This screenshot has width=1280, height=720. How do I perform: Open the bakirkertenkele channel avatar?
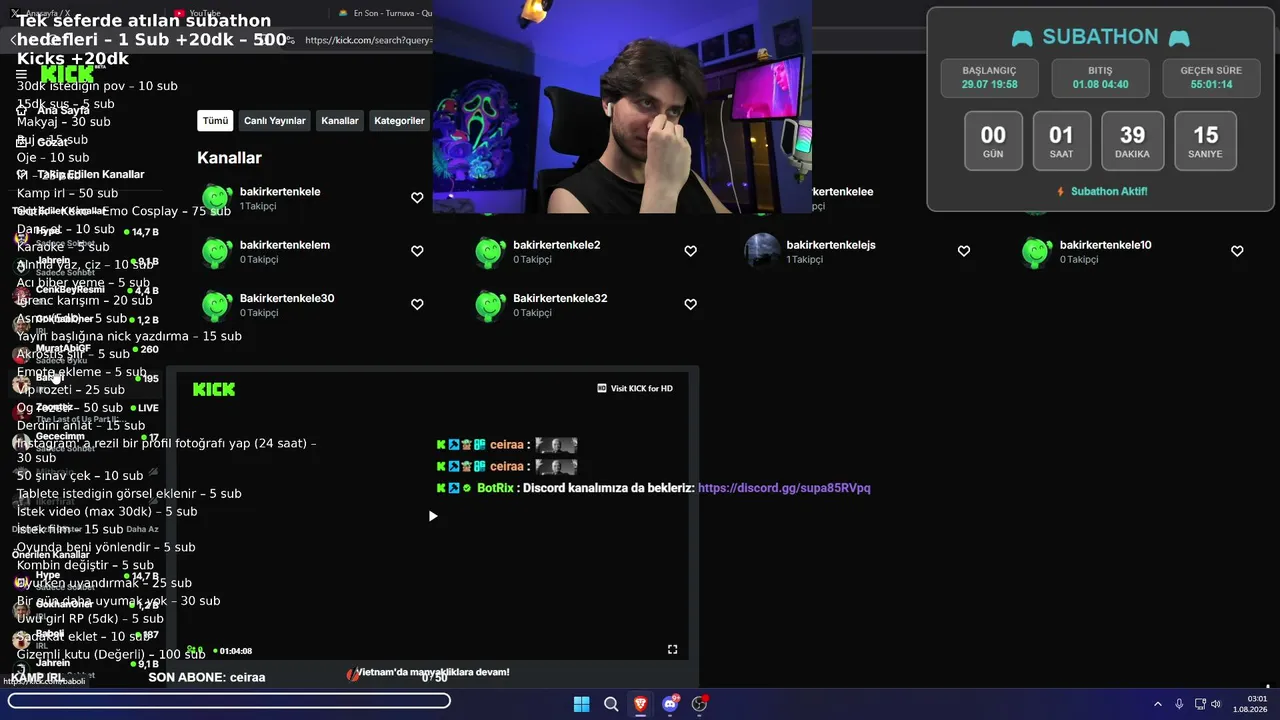tap(216, 198)
